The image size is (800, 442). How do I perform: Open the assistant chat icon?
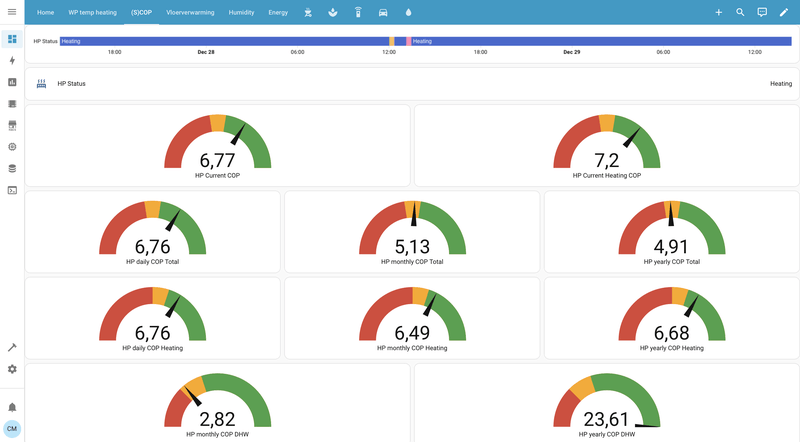762,12
